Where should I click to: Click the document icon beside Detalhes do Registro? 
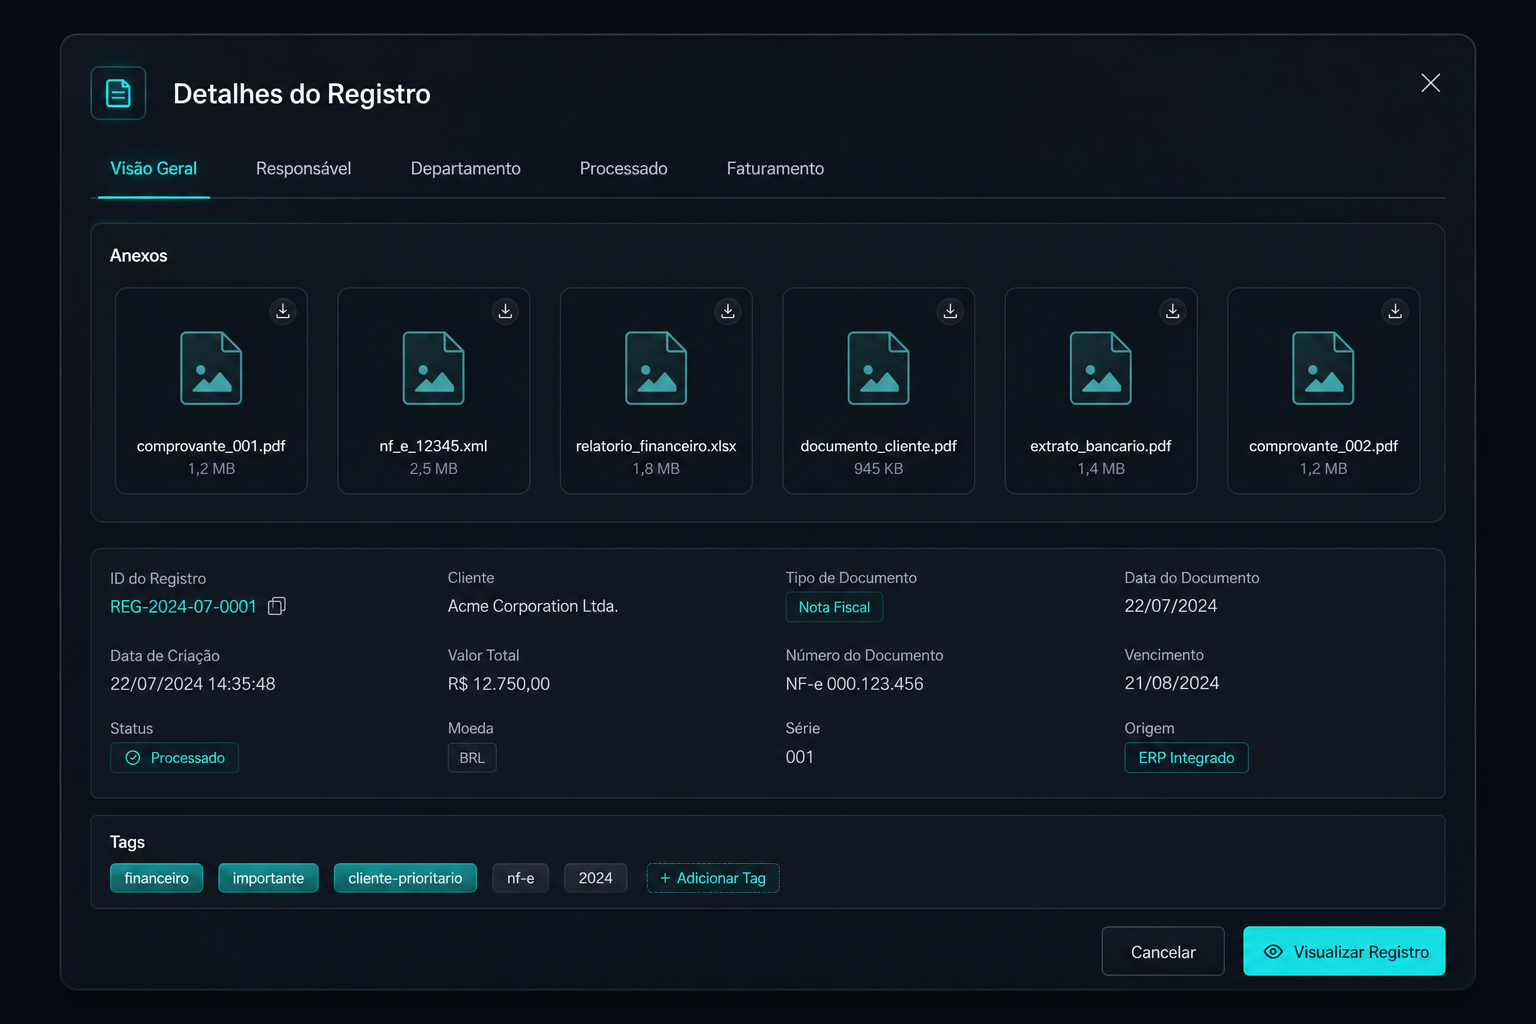pos(118,93)
